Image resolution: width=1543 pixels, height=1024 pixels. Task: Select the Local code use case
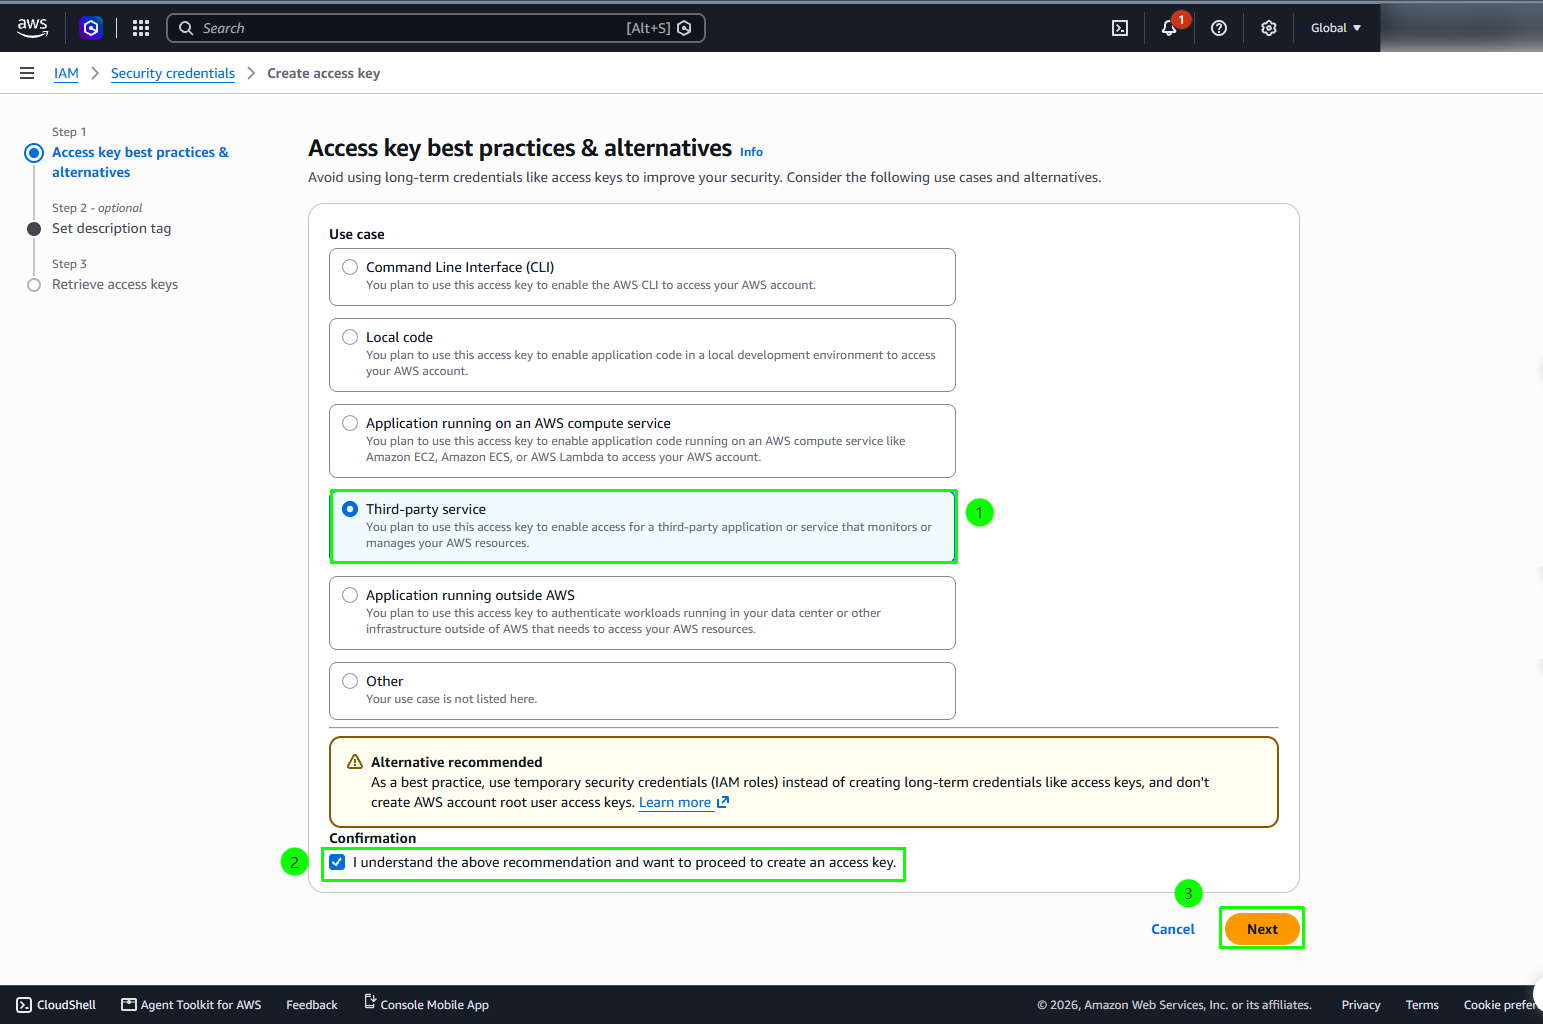[350, 337]
